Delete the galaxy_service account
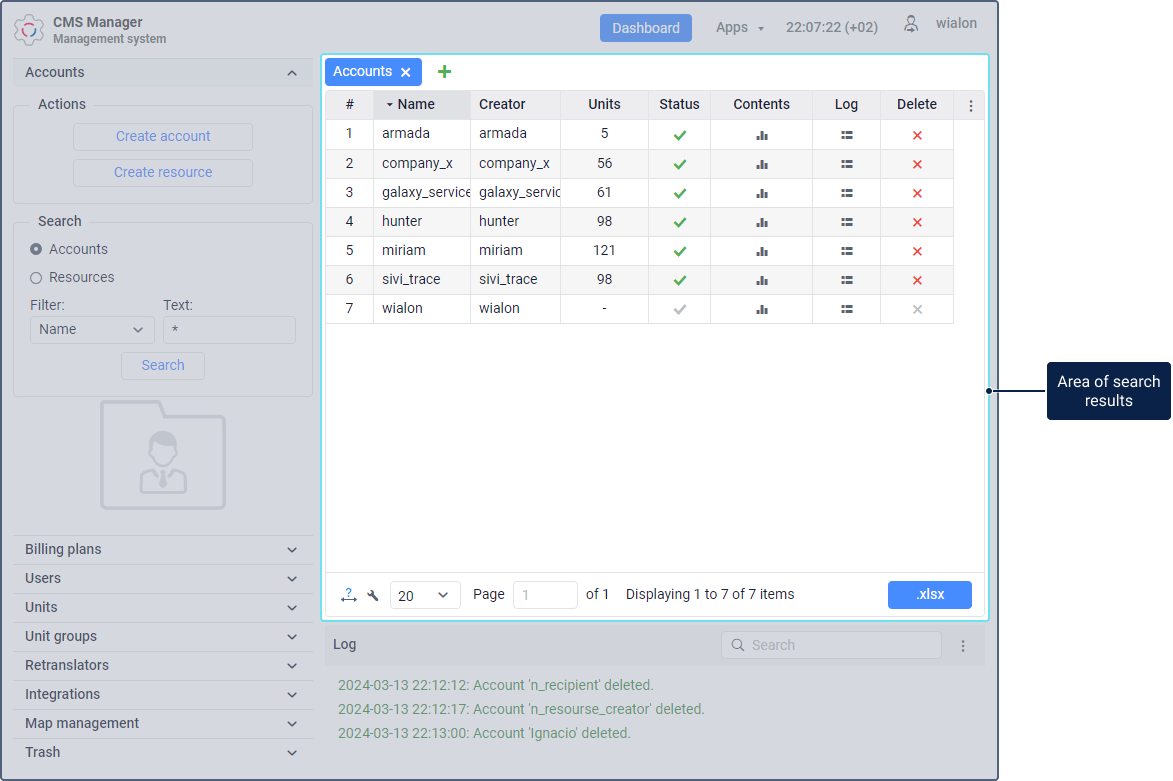 [x=917, y=193]
